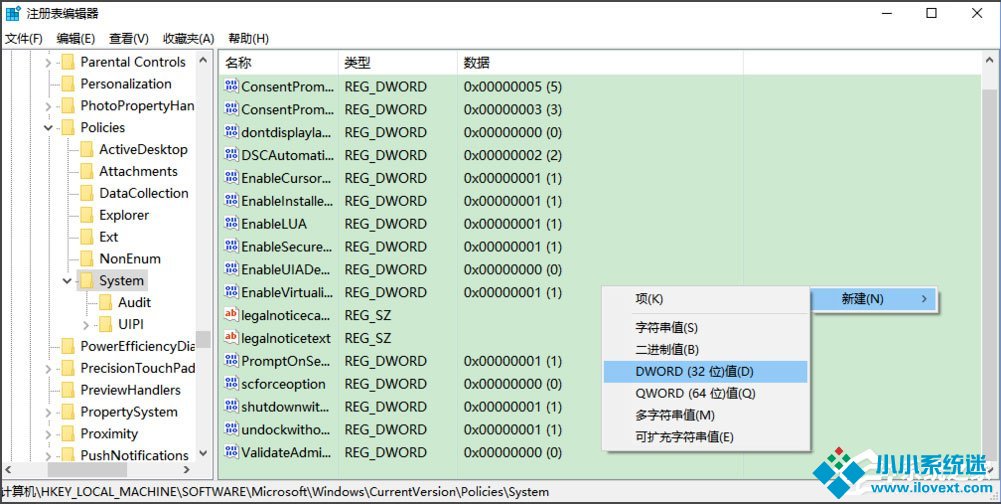
Task: Click the tree horizontal scroll right arrow
Action: click(187, 470)
